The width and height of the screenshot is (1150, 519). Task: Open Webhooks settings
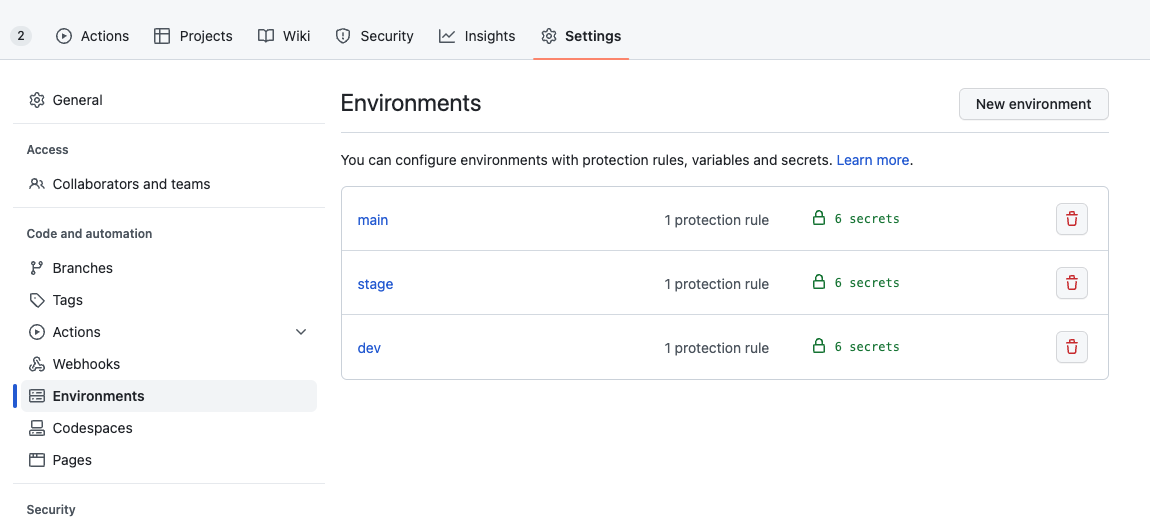pyautogui.click(x=169, y=364)
